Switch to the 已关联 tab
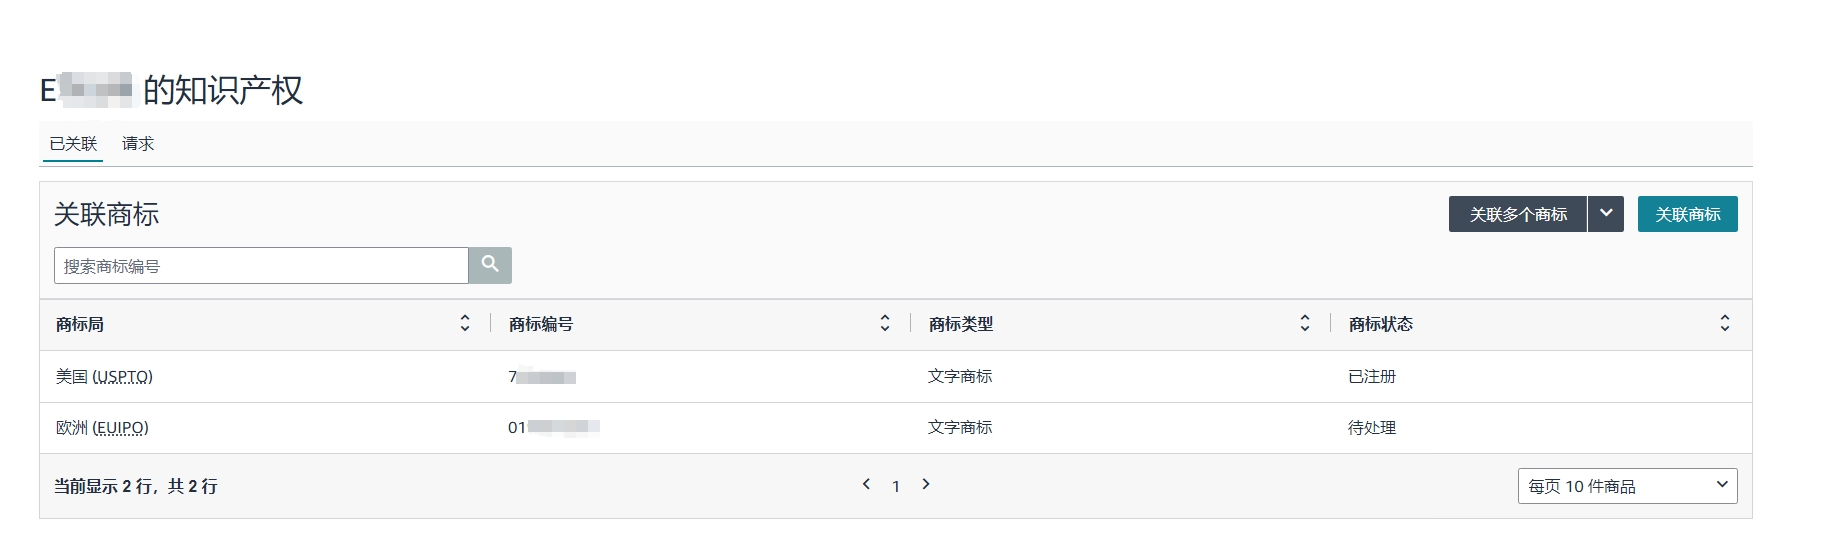 (x=73, y=144)
